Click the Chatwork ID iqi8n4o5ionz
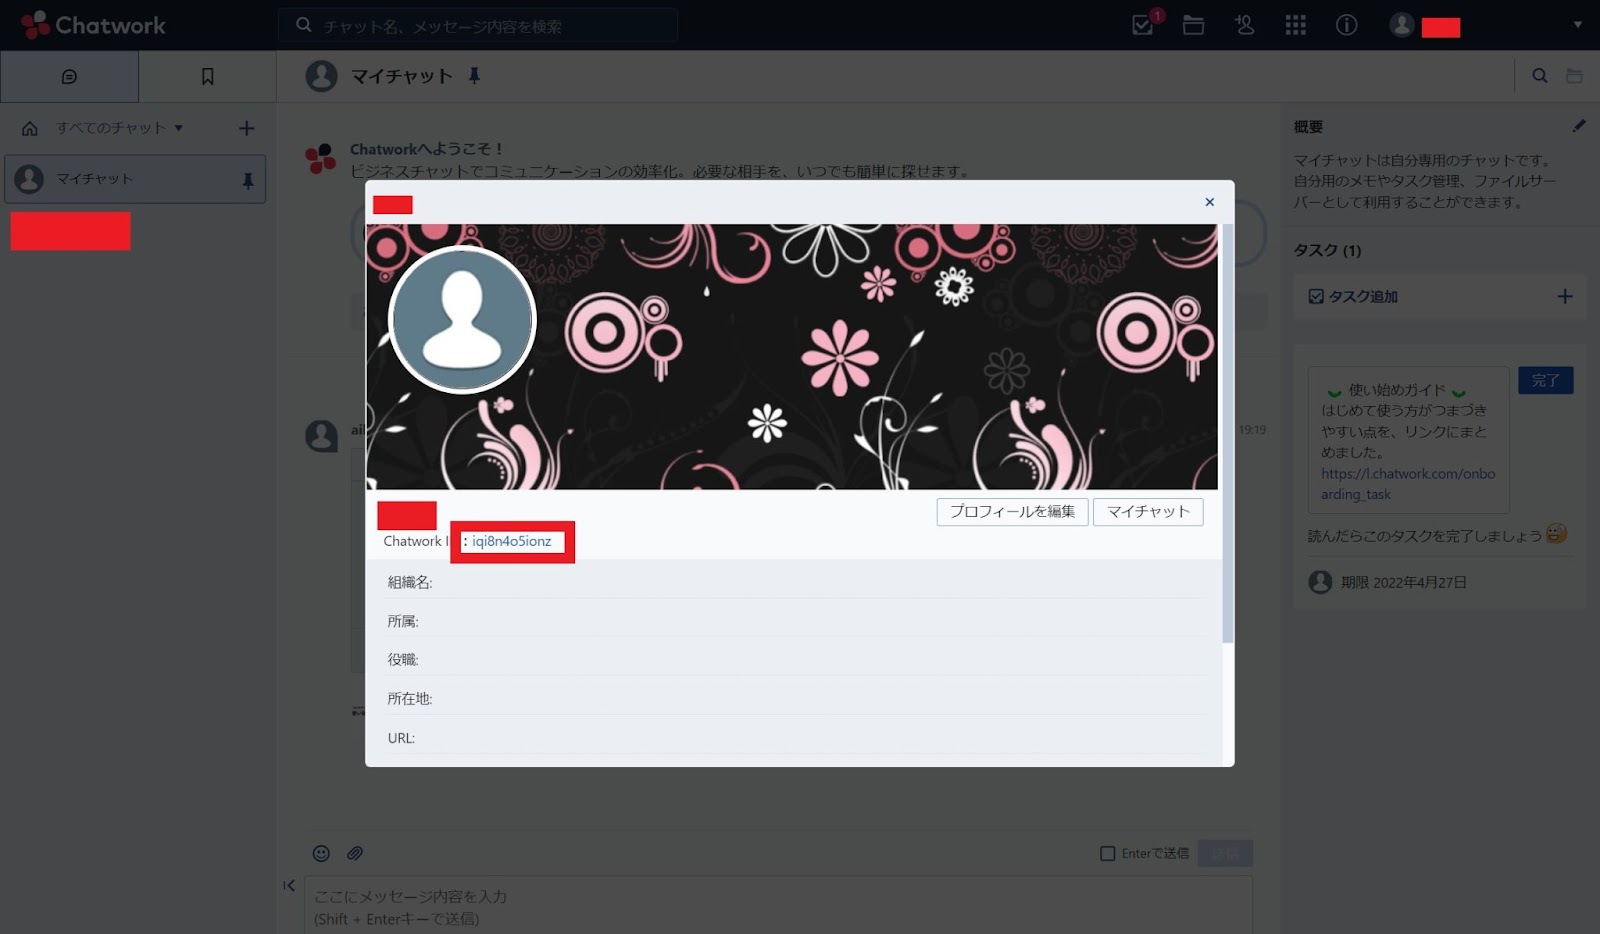This screenshot has height=934, width=1600. pyautogui.click(x=511, y=541)
